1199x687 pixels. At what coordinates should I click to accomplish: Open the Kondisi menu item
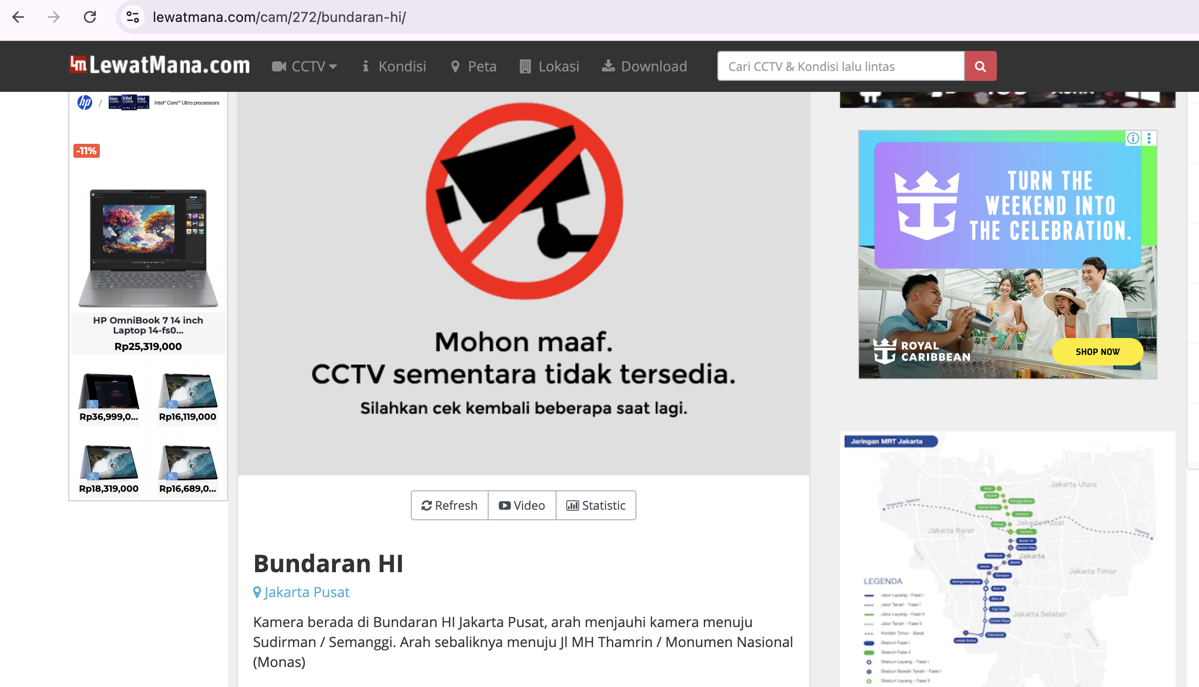394,67
